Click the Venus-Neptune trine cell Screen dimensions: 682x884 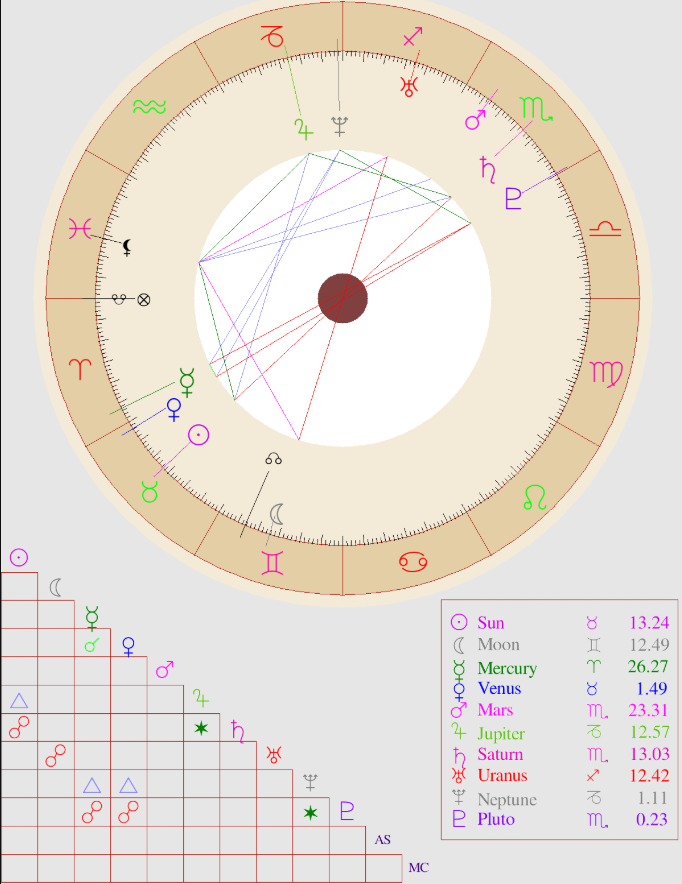pyautogui.click(x=129, y=784)
